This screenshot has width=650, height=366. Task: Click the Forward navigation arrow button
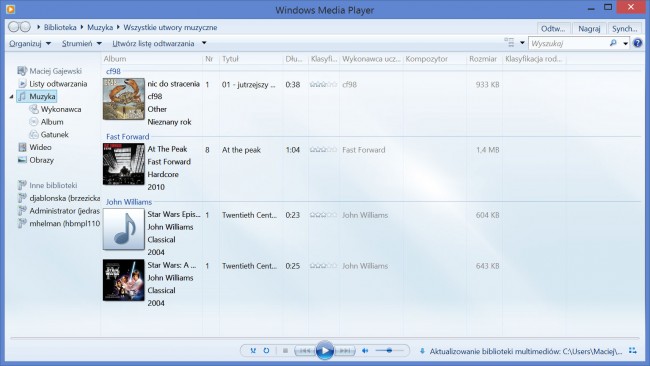(x=25, y=27)
